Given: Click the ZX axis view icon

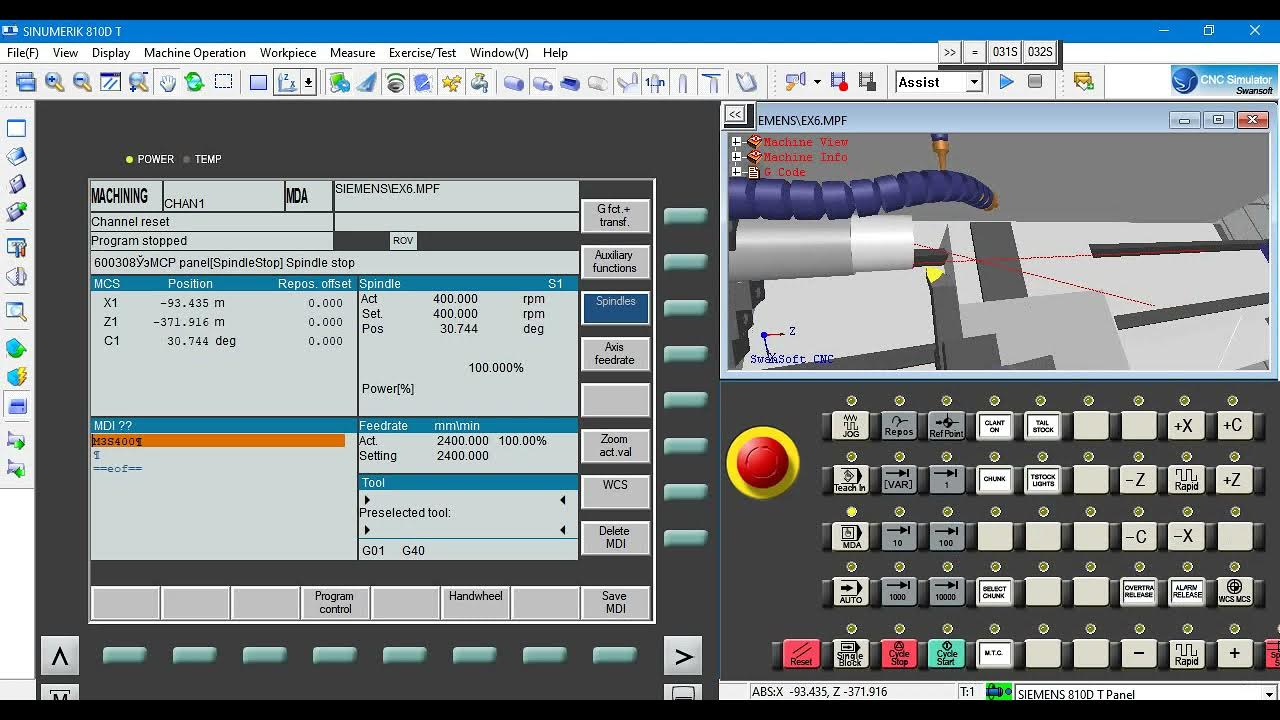Looking at the screenshot, I should [286, 83].
